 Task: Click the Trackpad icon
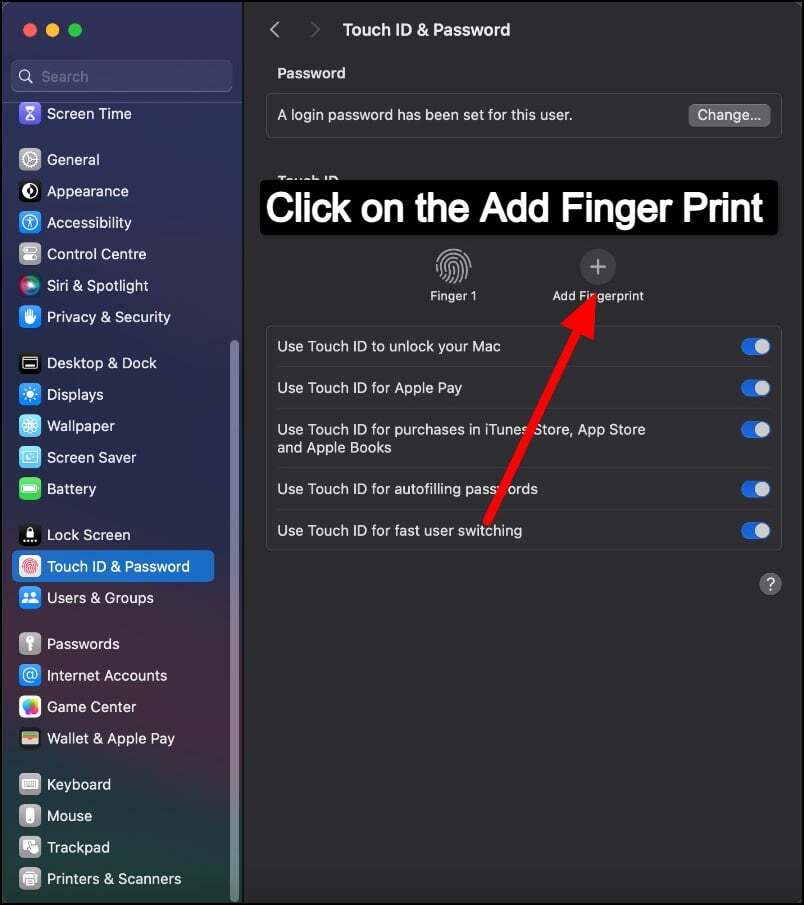click(30, 847)
